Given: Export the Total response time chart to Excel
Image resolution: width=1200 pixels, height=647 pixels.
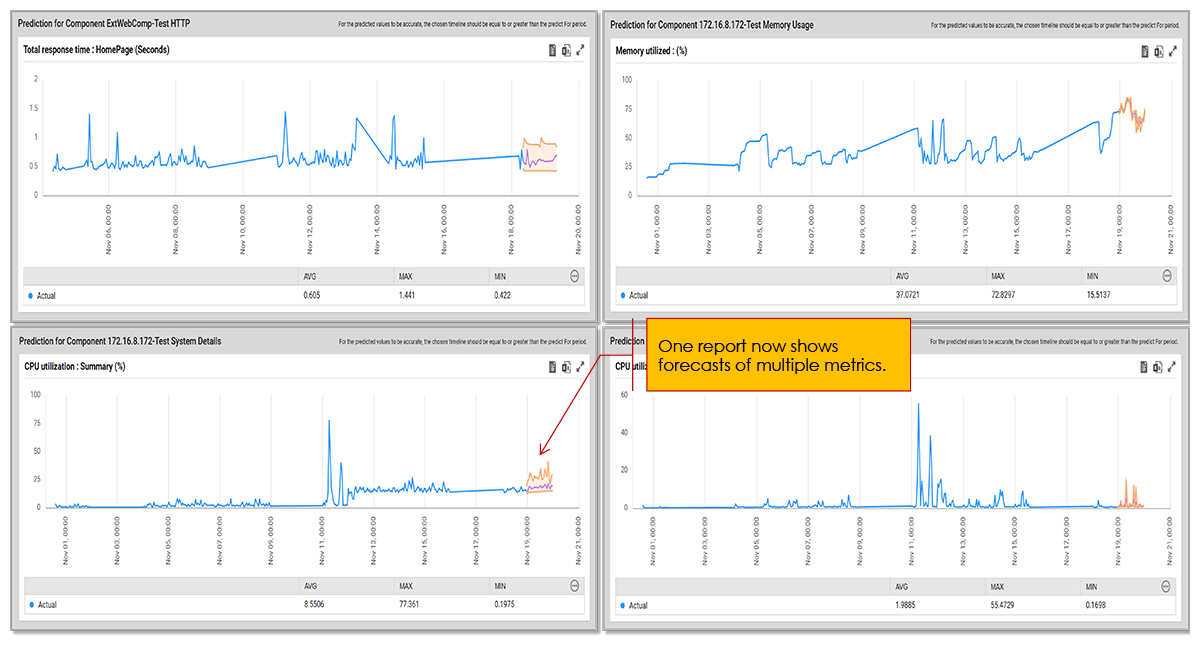Looking at the screenshot, I should point(565,50).
